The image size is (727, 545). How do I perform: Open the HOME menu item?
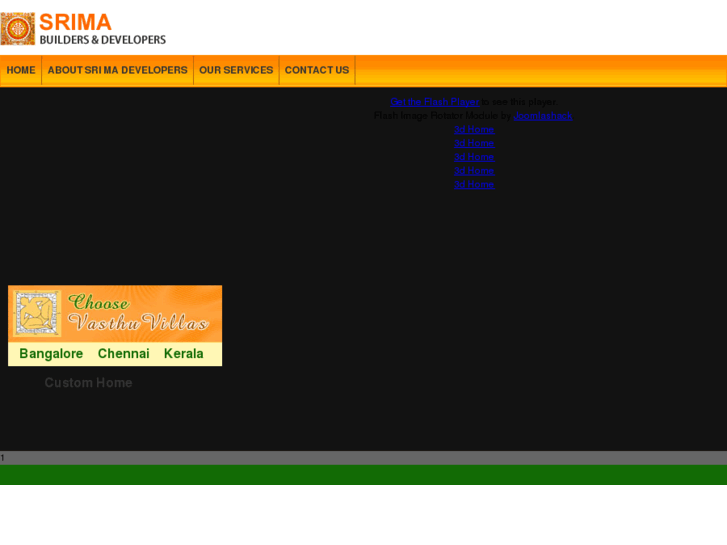pos(21,70)
